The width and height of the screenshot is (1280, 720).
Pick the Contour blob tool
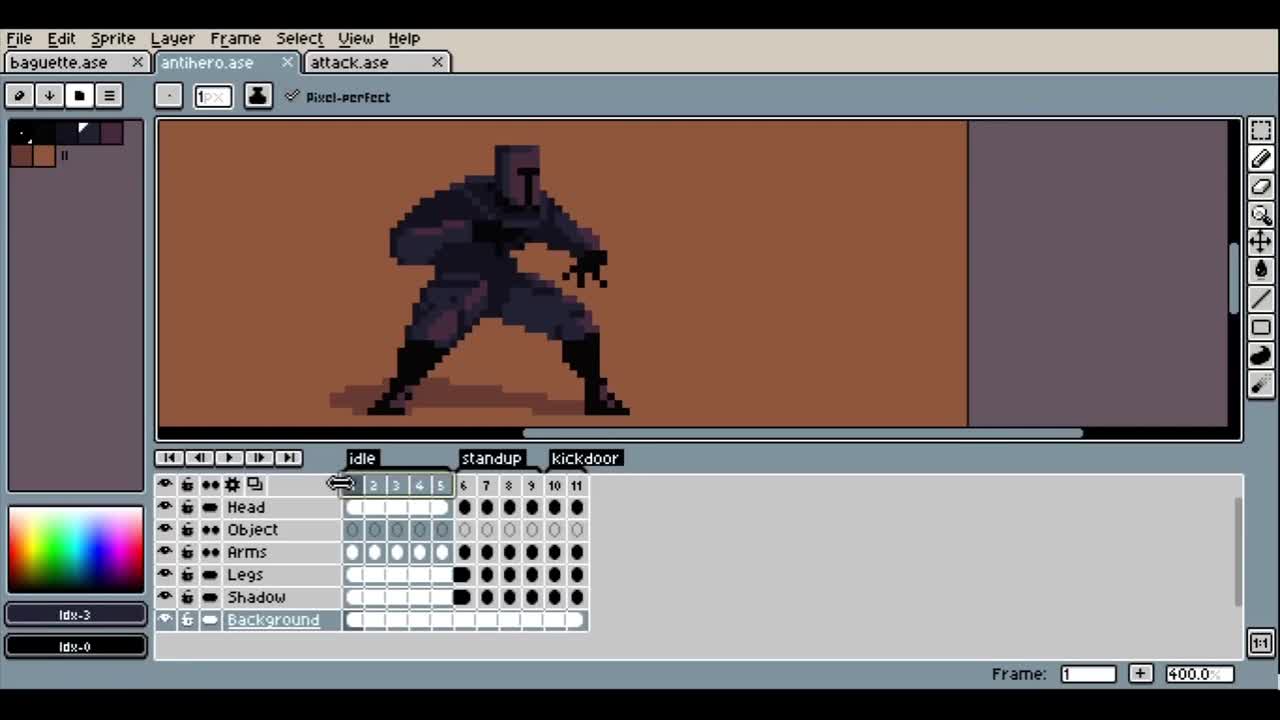point(1260,356)
